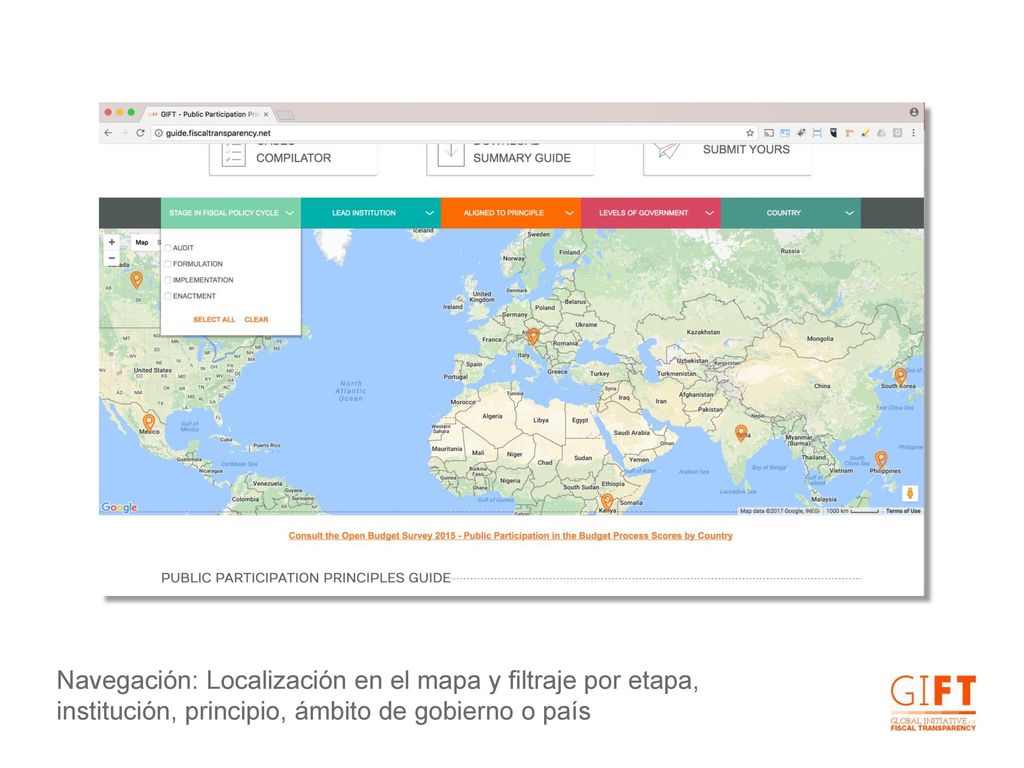
Task: Collapse Stage in Fiscal Policy Cycle dropdown
Action: click(231, 213)
